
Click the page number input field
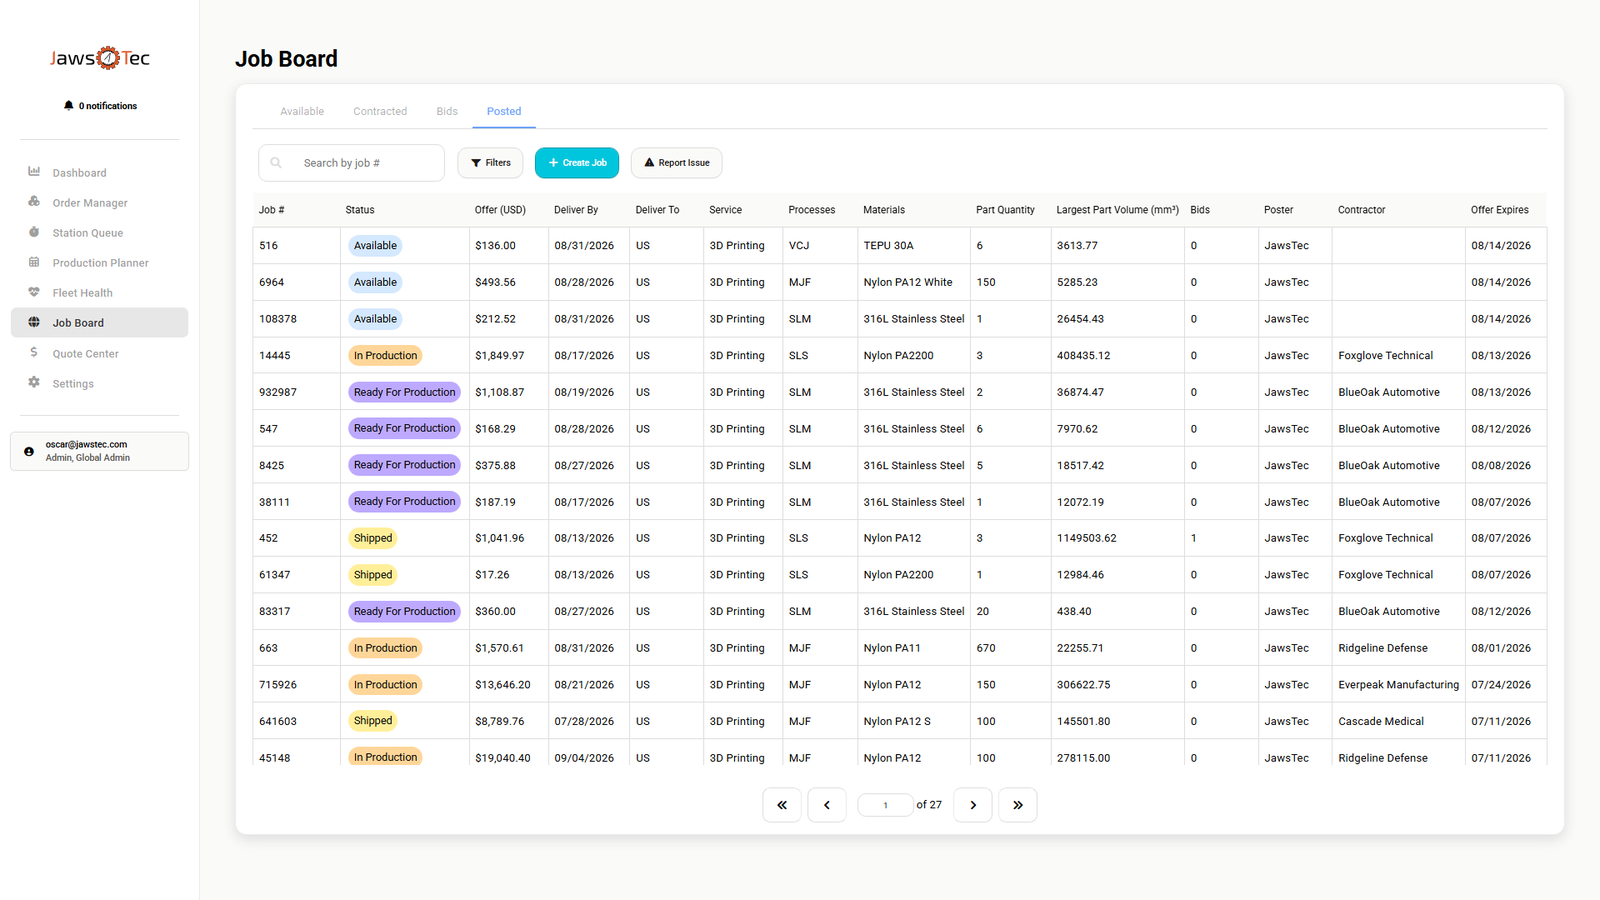(885, 805)
